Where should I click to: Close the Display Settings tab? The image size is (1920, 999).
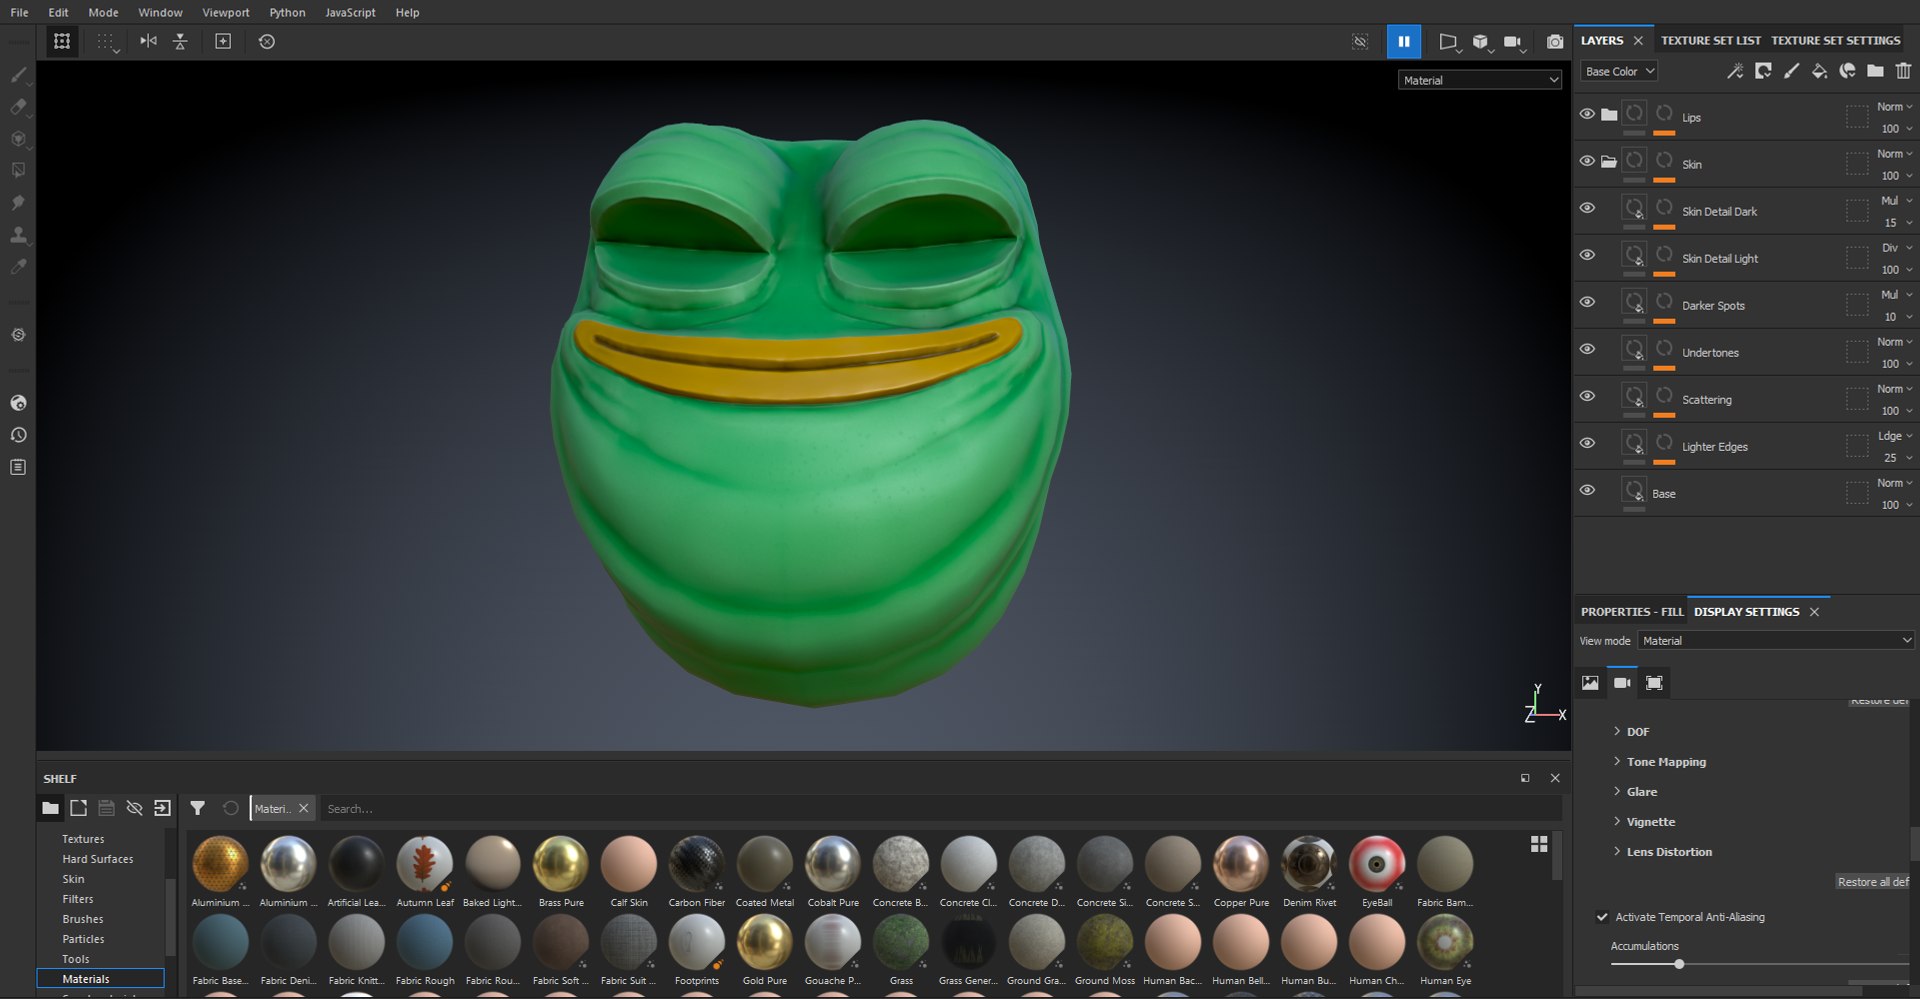1814,611
